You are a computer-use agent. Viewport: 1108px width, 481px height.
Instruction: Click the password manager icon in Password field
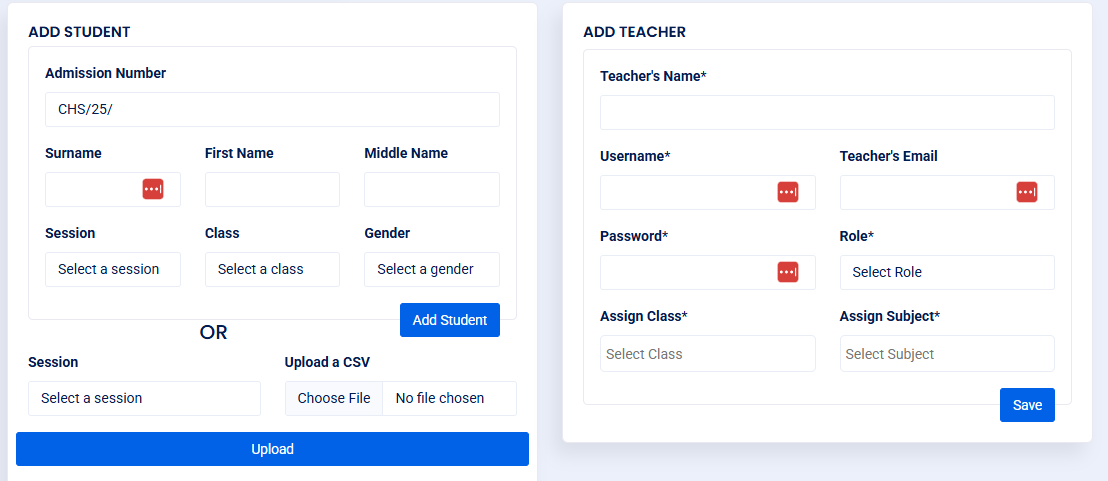[788, 272]
